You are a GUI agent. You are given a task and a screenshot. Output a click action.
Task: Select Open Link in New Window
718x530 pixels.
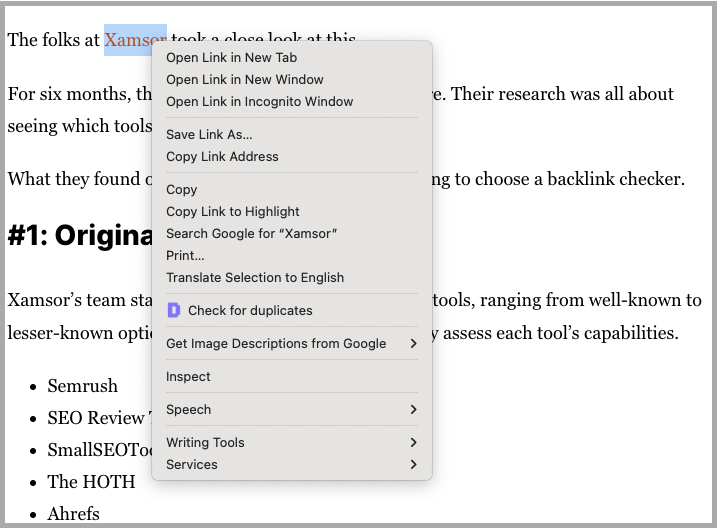tap(292, 80)
